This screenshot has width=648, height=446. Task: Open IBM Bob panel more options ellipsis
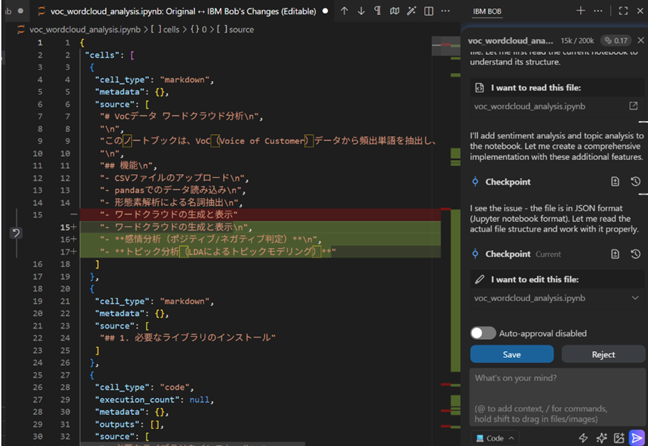click(x=598, y=11)
